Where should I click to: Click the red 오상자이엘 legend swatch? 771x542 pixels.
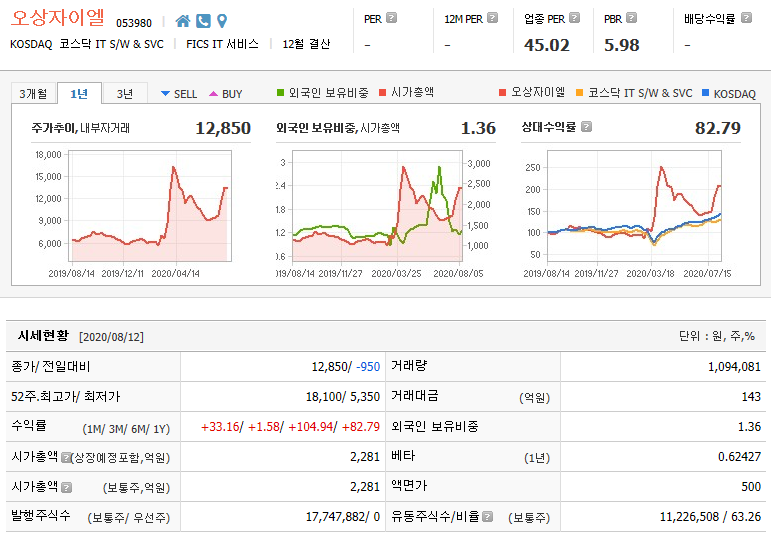coord(502,92)
